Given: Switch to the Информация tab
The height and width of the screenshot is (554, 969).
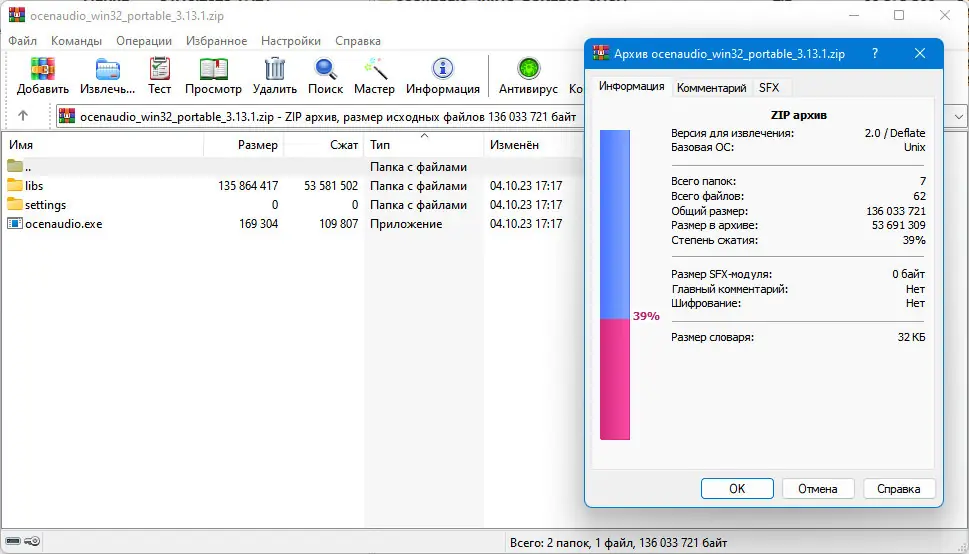Looking at the screenshot, I should click(x=632, y=87).
